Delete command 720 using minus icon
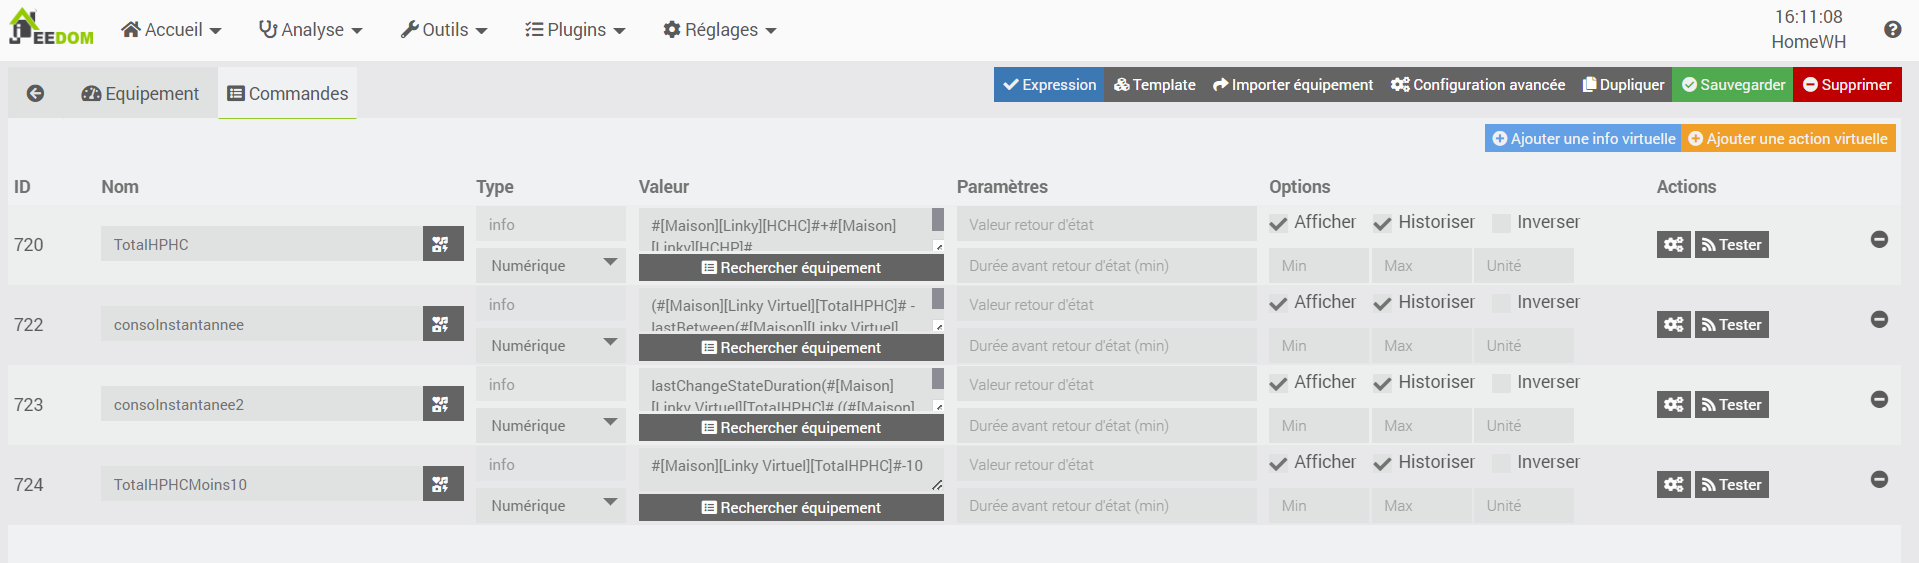Viewport: 1919px width, 563px height. click(x=1879, y=240)
